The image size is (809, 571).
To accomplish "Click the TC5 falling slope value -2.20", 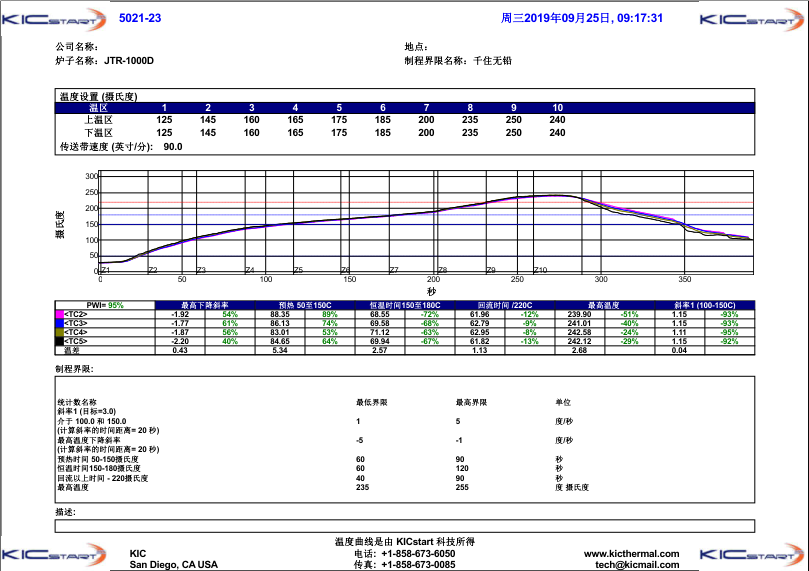I will 180,341.
